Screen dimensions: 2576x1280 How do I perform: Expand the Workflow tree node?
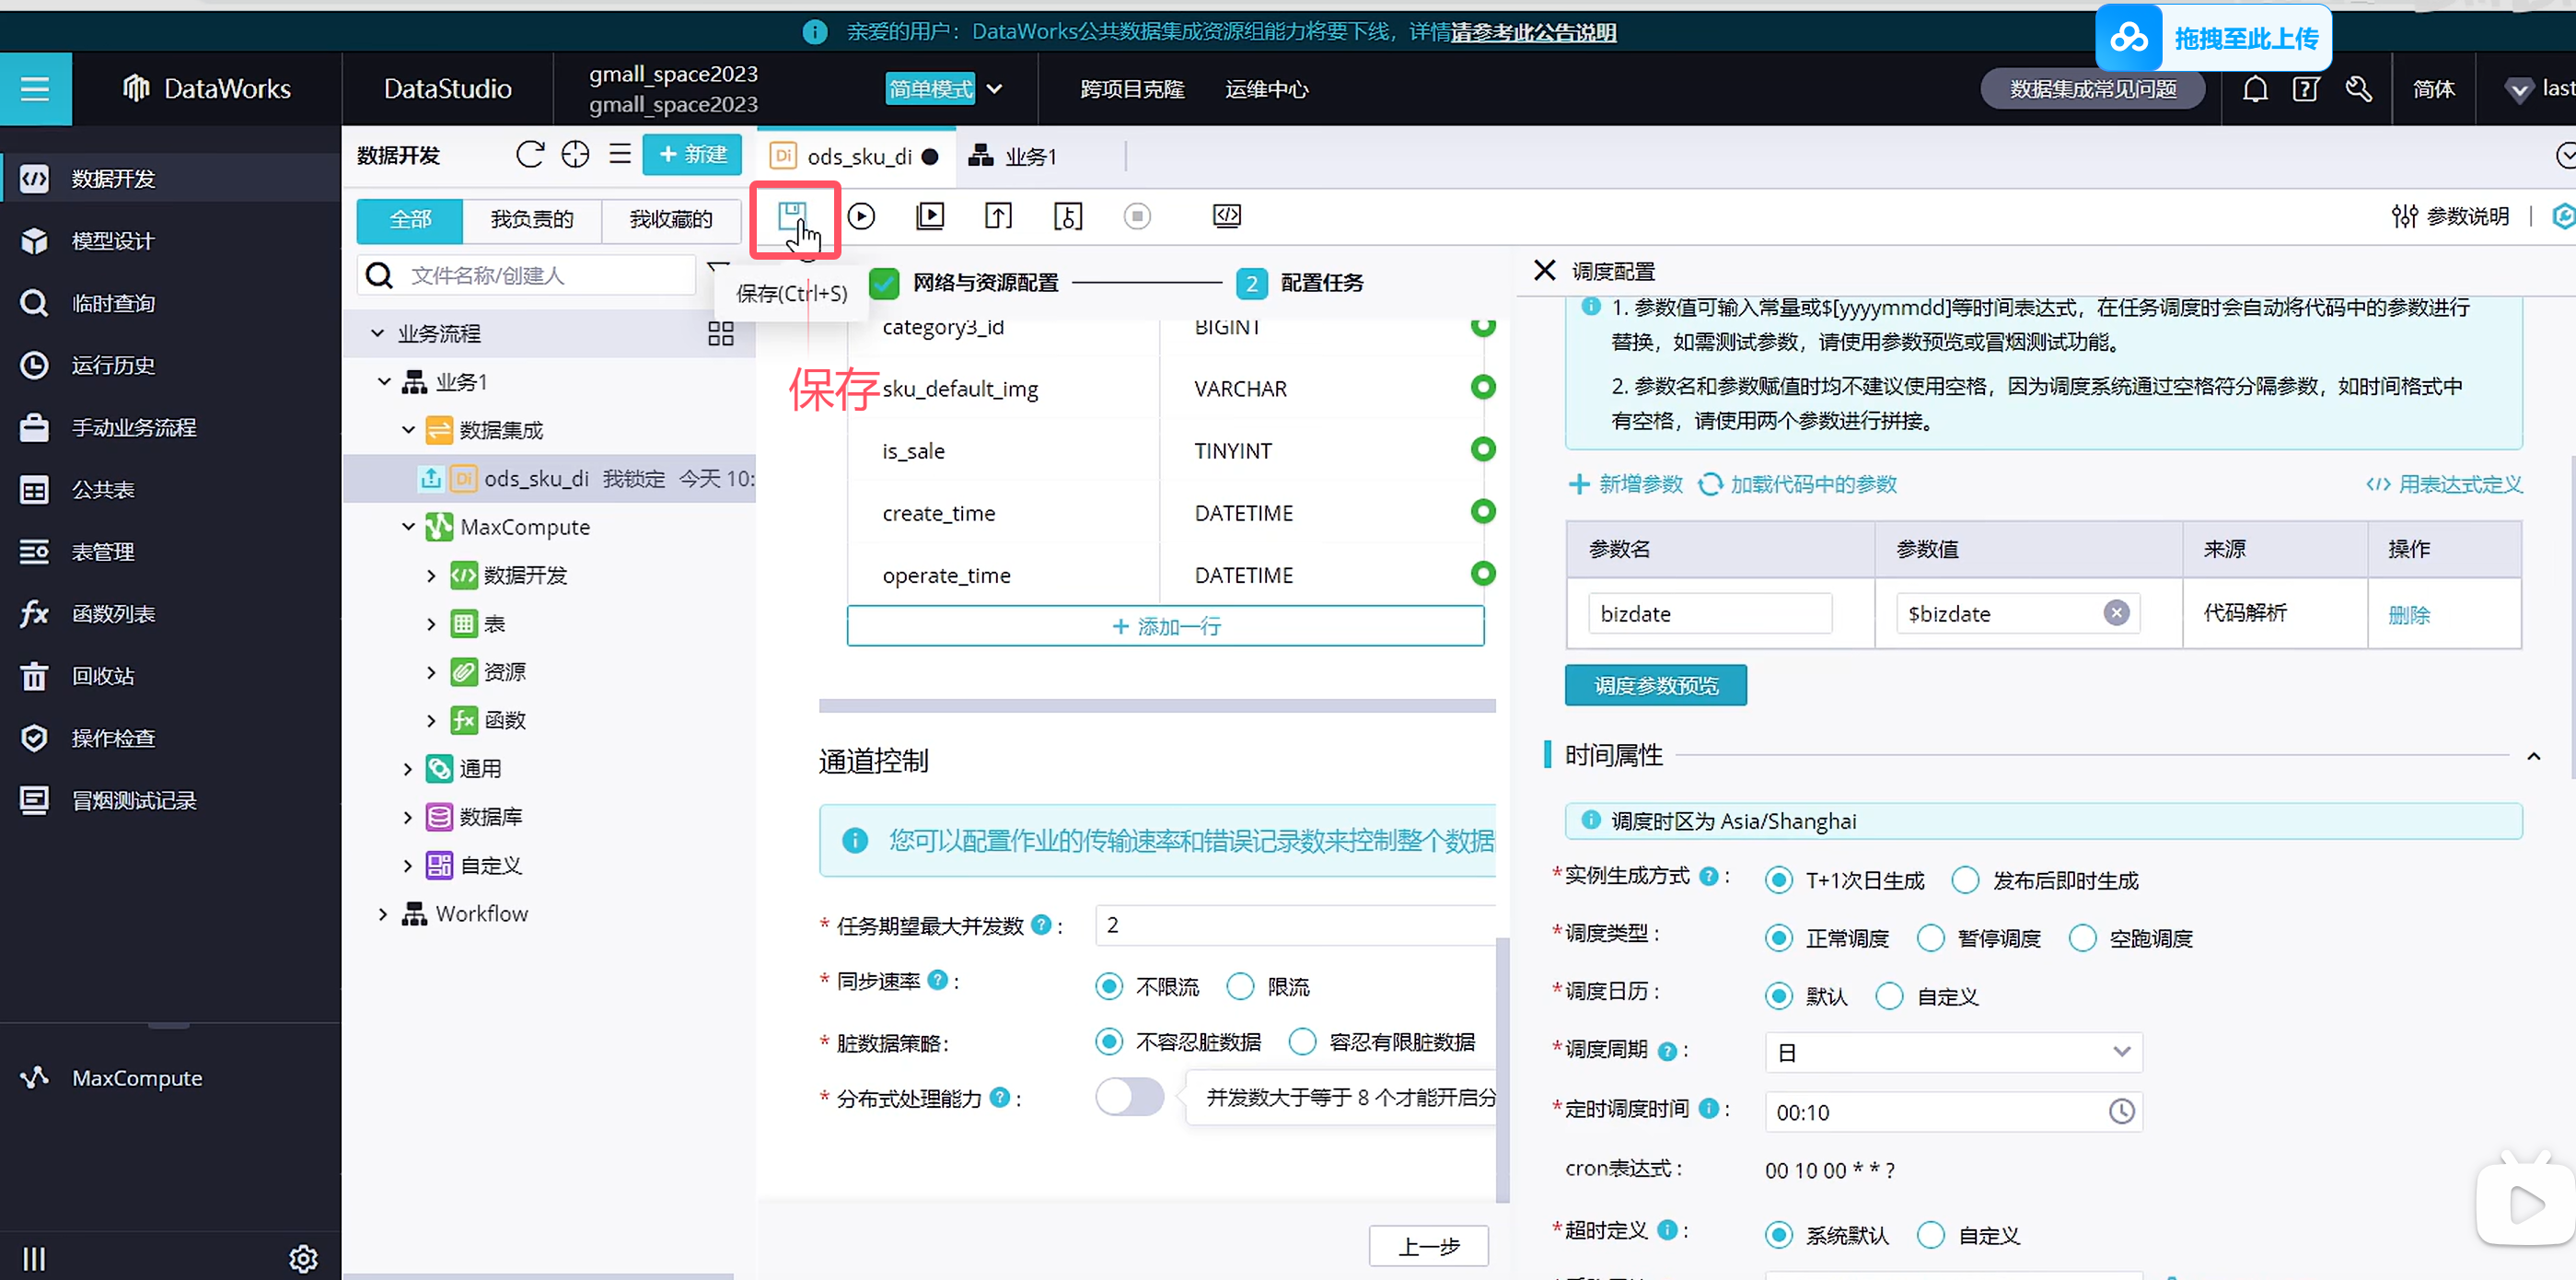click(383, 914)
